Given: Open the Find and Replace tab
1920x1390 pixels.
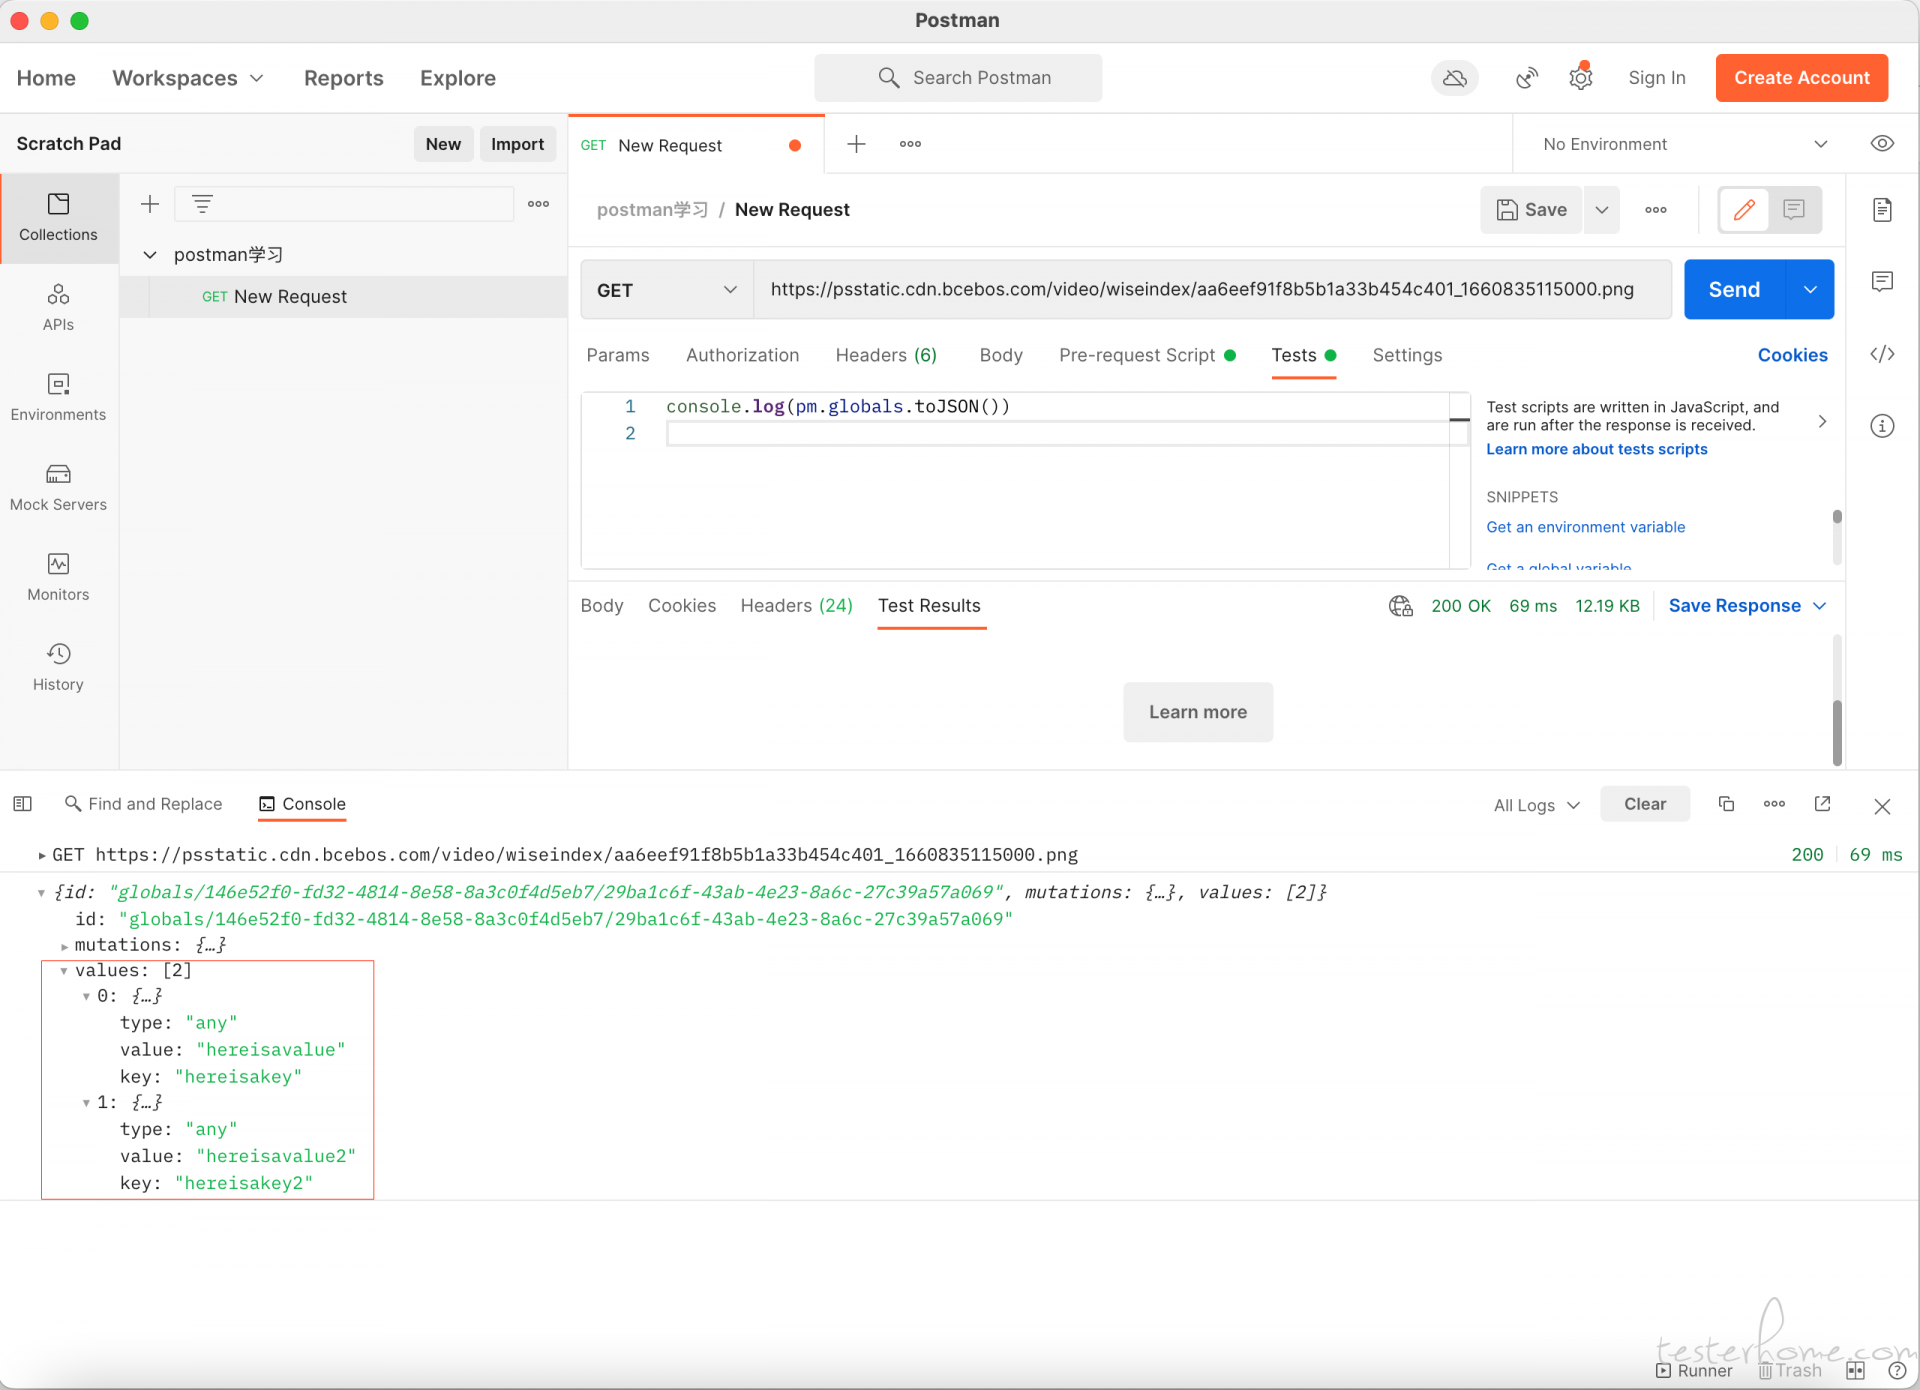Looking at the screenshot, I should tap(143, 804).
